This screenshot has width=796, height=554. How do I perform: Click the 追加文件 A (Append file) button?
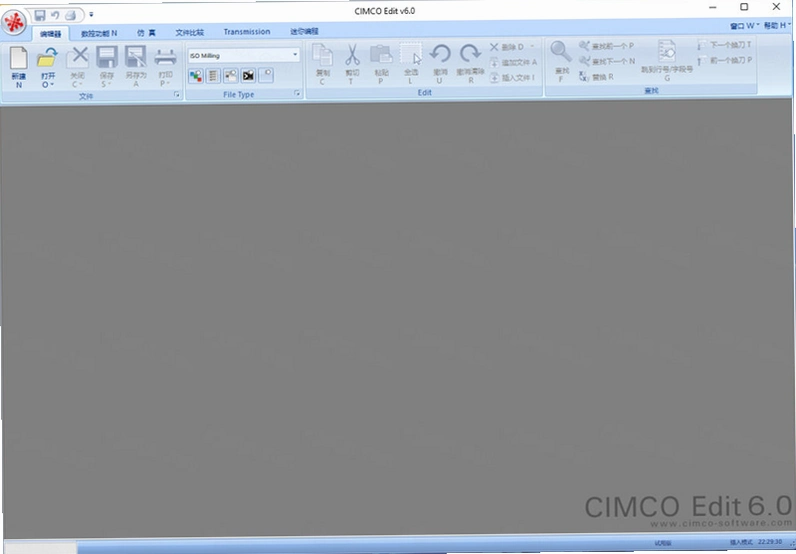513,62
